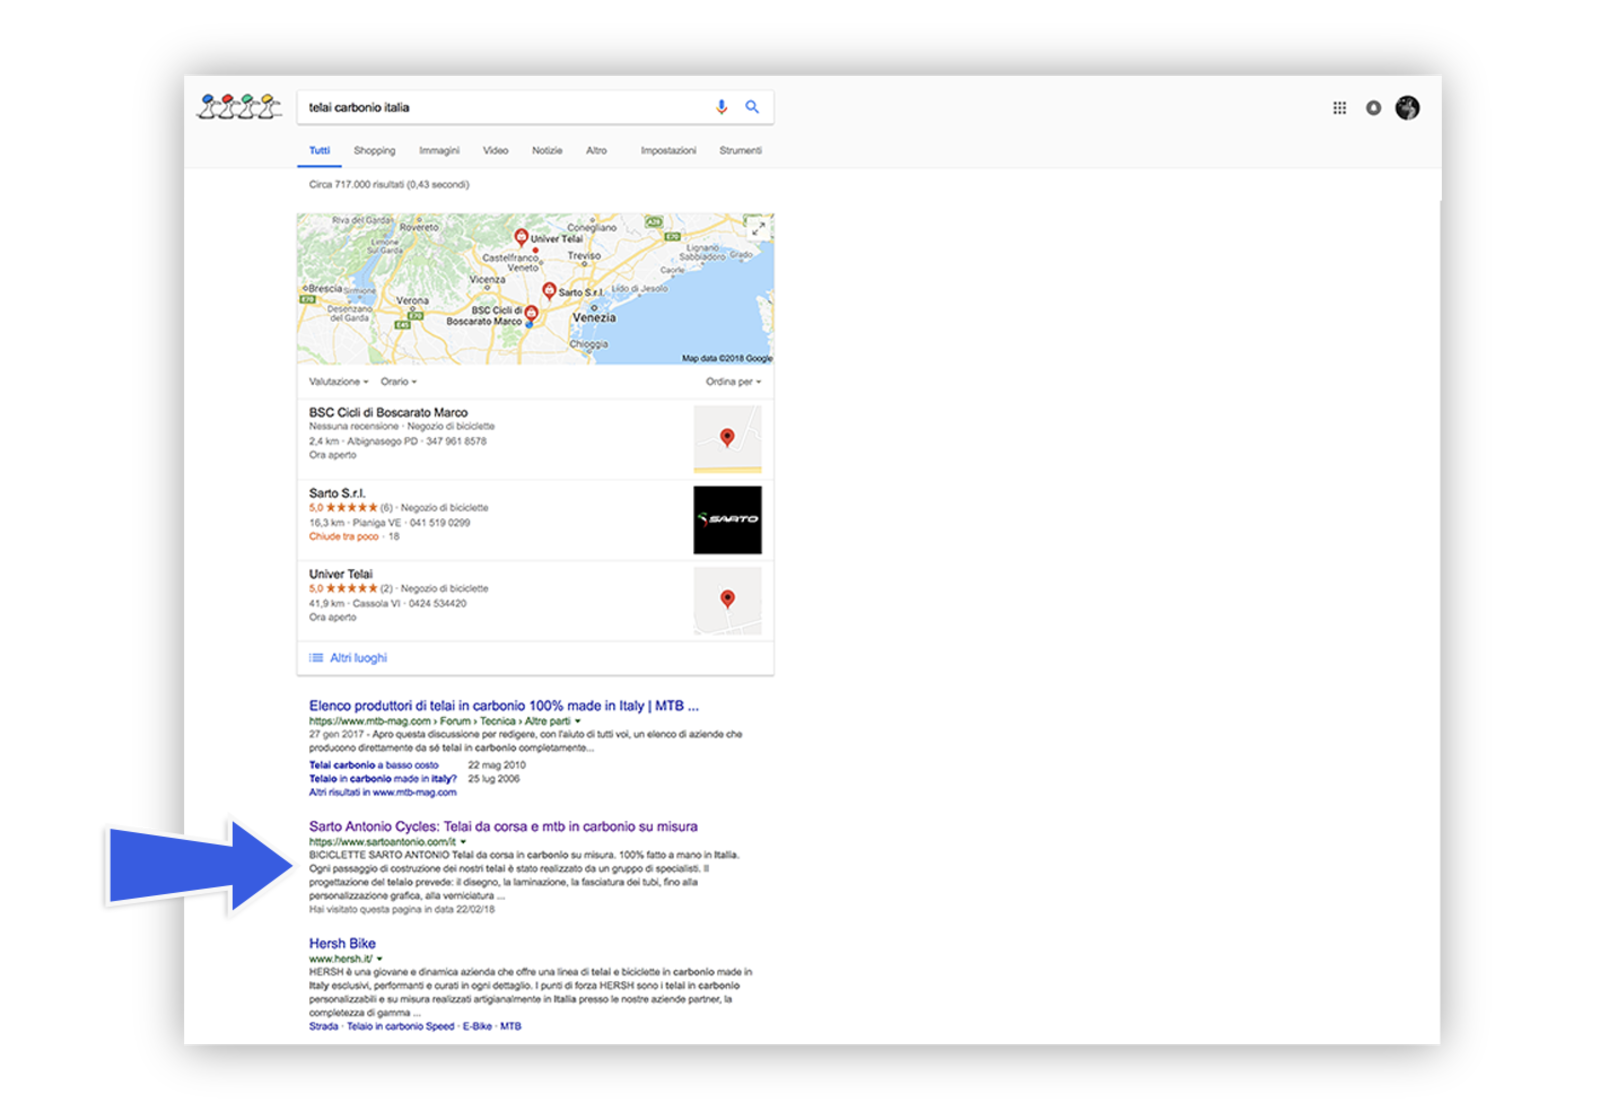Open Strumenti search tools
The height and width of the screenshot is (1120, 1600).
(x=740, y=151)
